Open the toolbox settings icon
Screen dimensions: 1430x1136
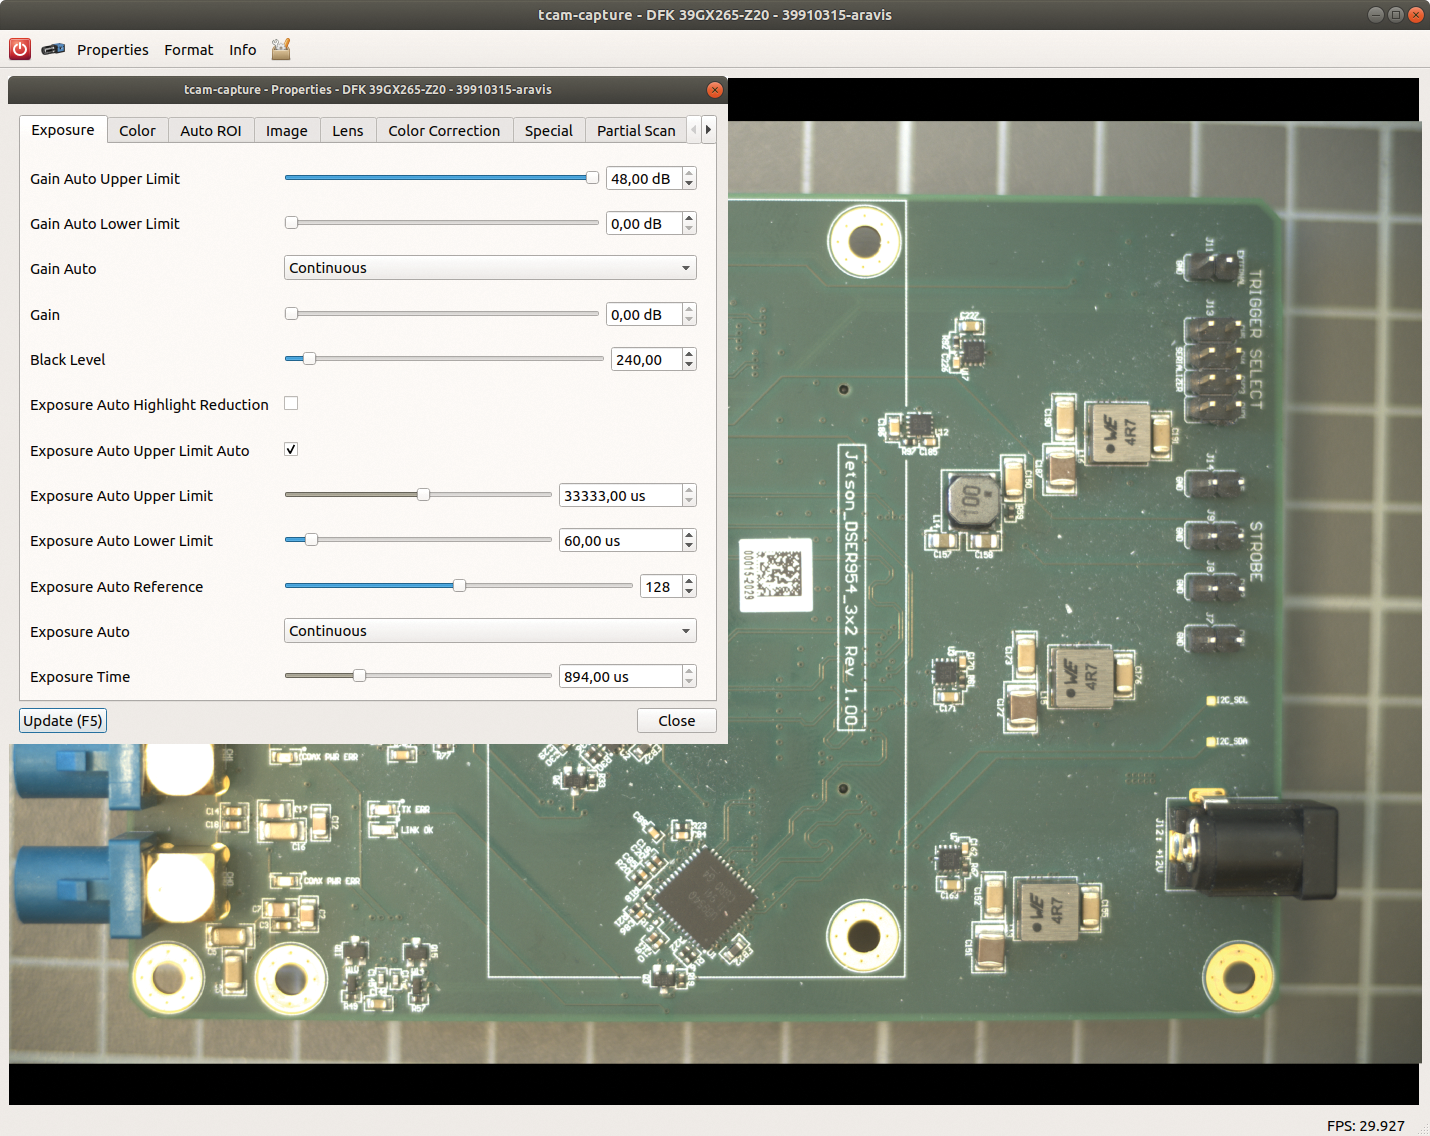point(281,49)
